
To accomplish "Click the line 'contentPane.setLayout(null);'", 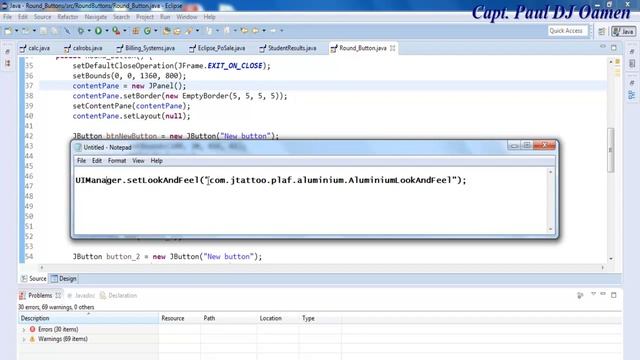I will click(131, 116).
